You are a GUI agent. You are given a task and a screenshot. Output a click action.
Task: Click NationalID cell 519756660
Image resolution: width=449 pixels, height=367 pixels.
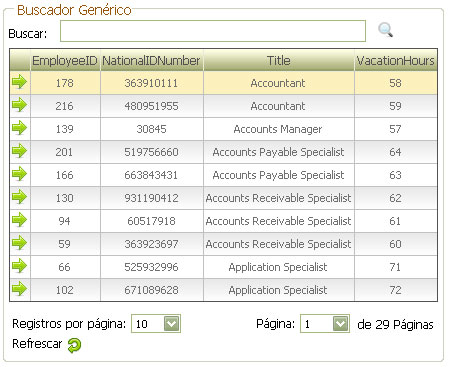tap(151, 152)
